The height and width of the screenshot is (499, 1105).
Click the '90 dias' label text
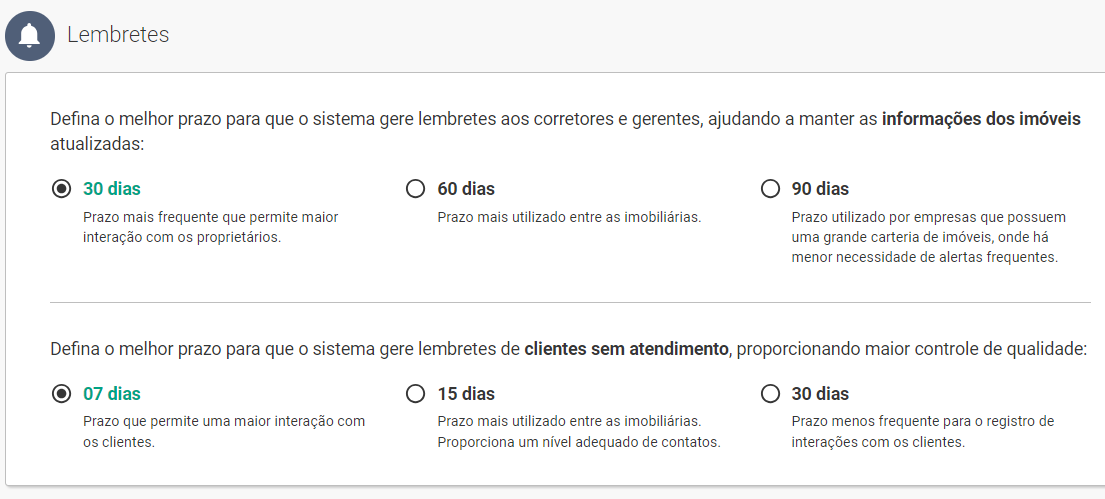[x=820, y=189]
